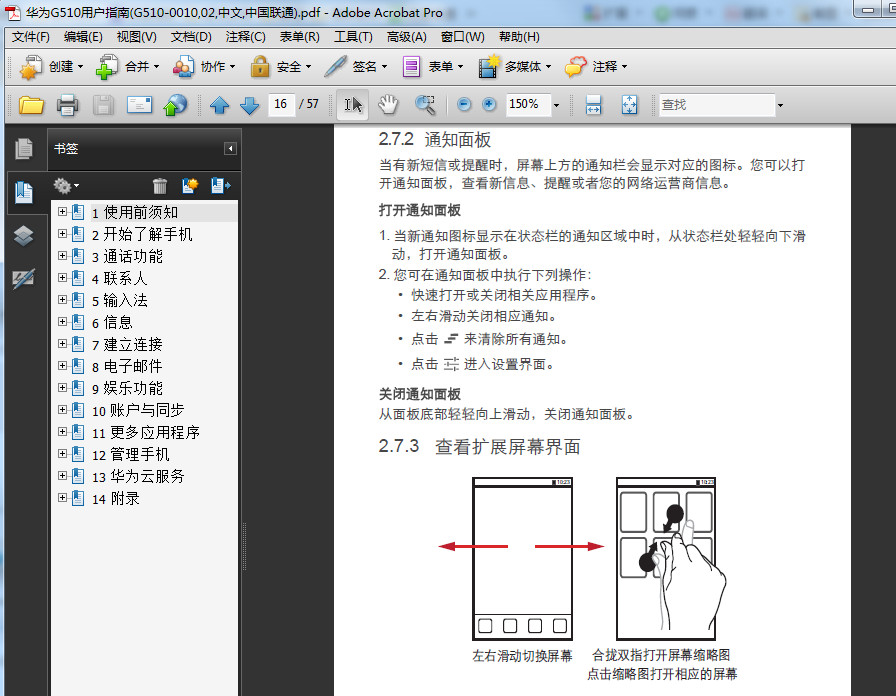
Task: Open the Pages thumbnails panel icon
Action: 23,148
